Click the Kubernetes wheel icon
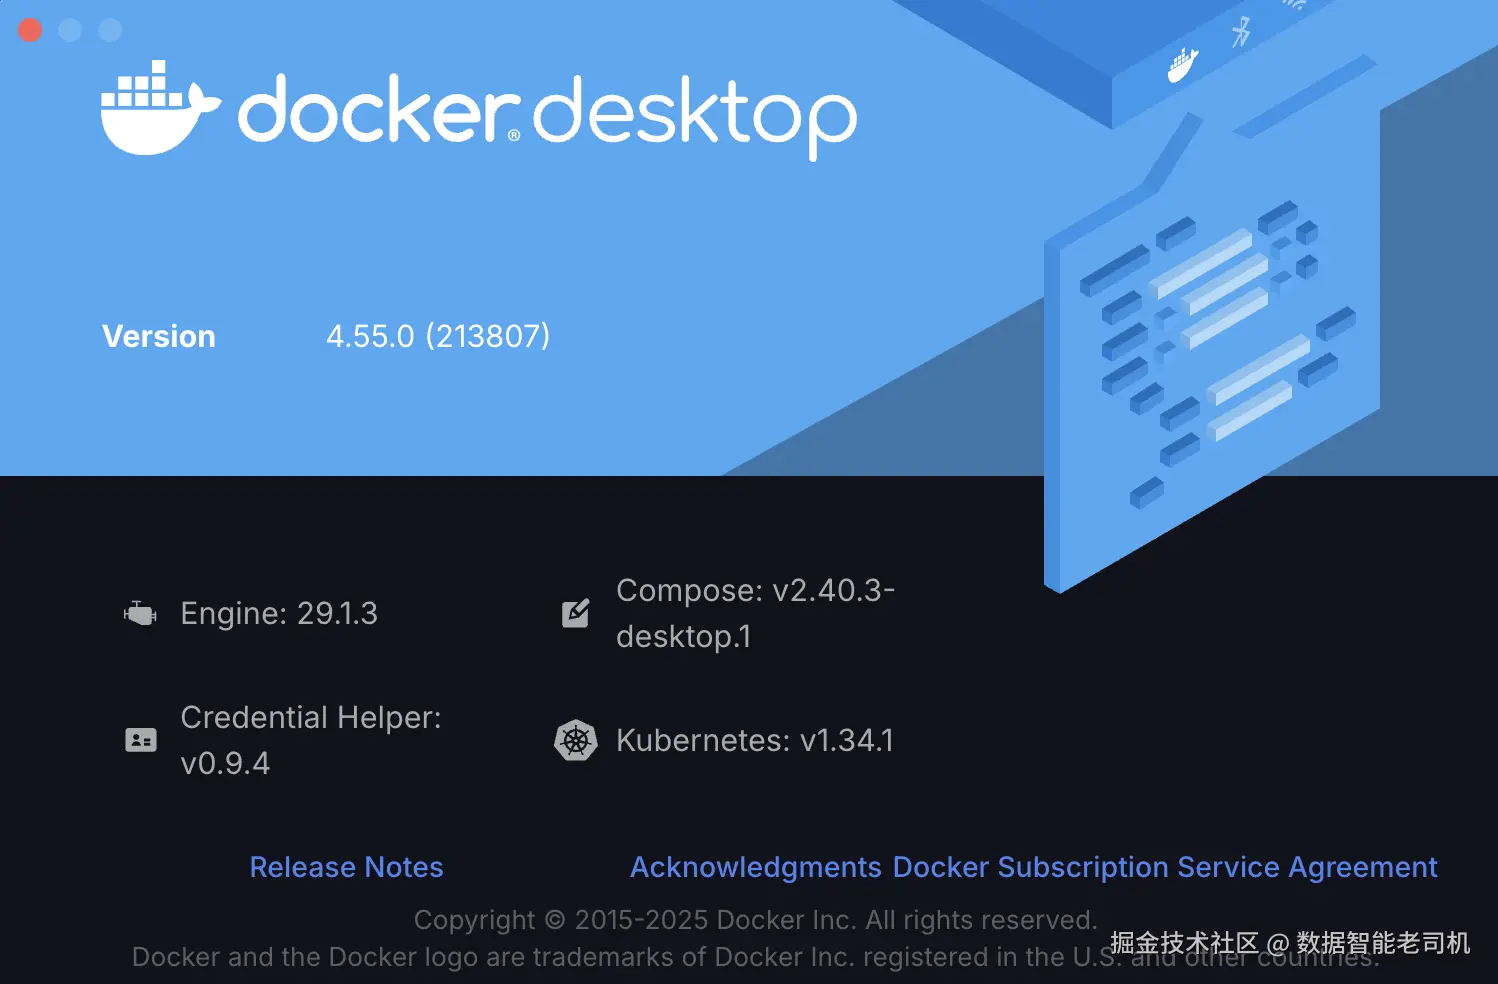 [x=576, y=741]
